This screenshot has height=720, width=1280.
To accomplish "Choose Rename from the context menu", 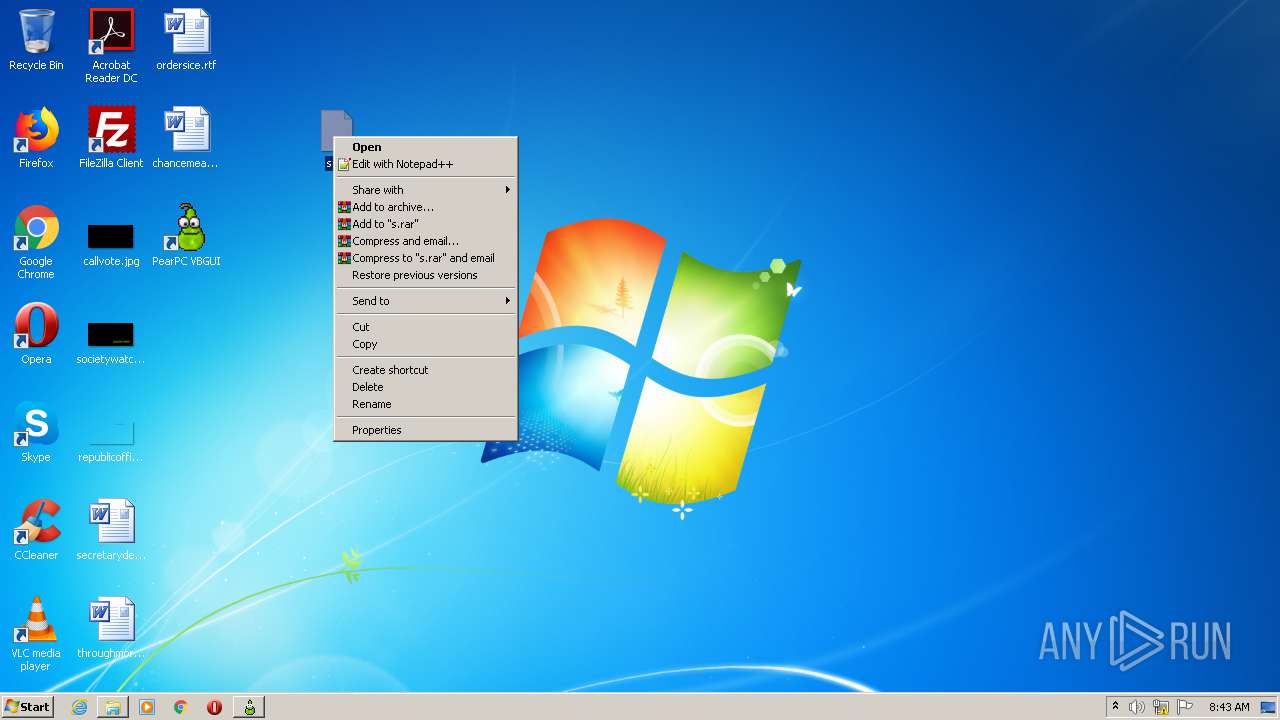I will [x=425, y=404].
